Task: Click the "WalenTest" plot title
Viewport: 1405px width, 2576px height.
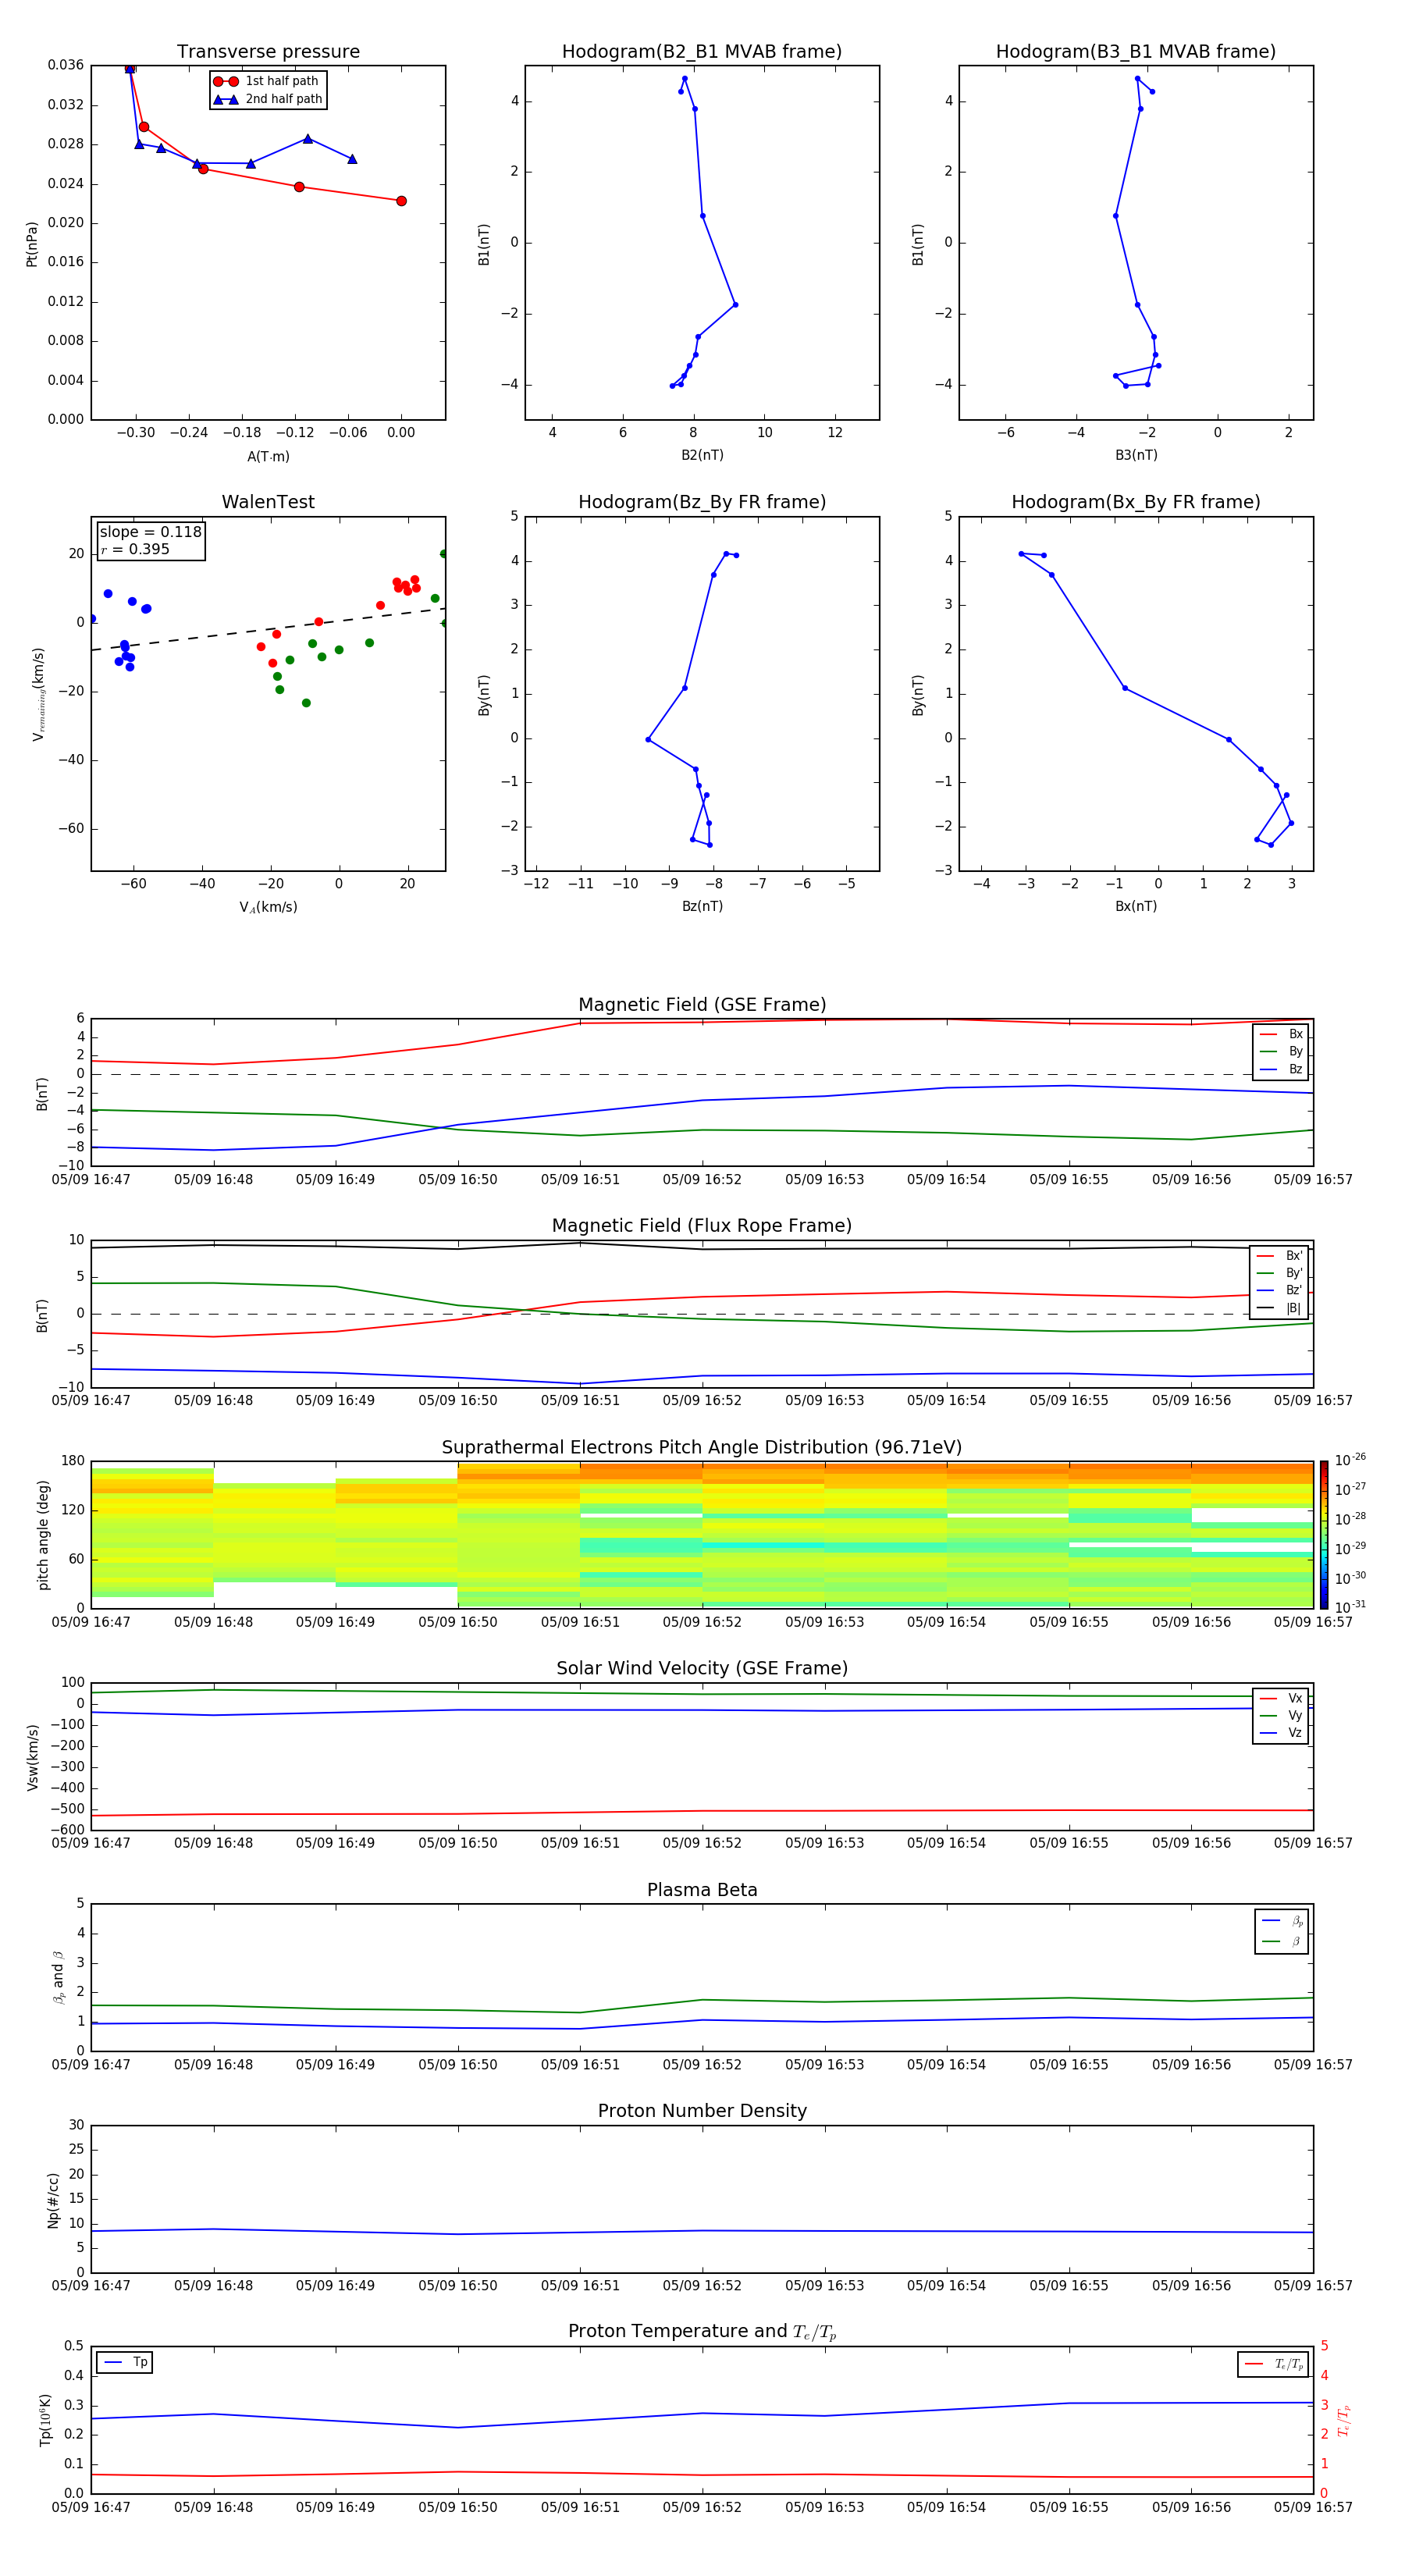Action: 268,502
